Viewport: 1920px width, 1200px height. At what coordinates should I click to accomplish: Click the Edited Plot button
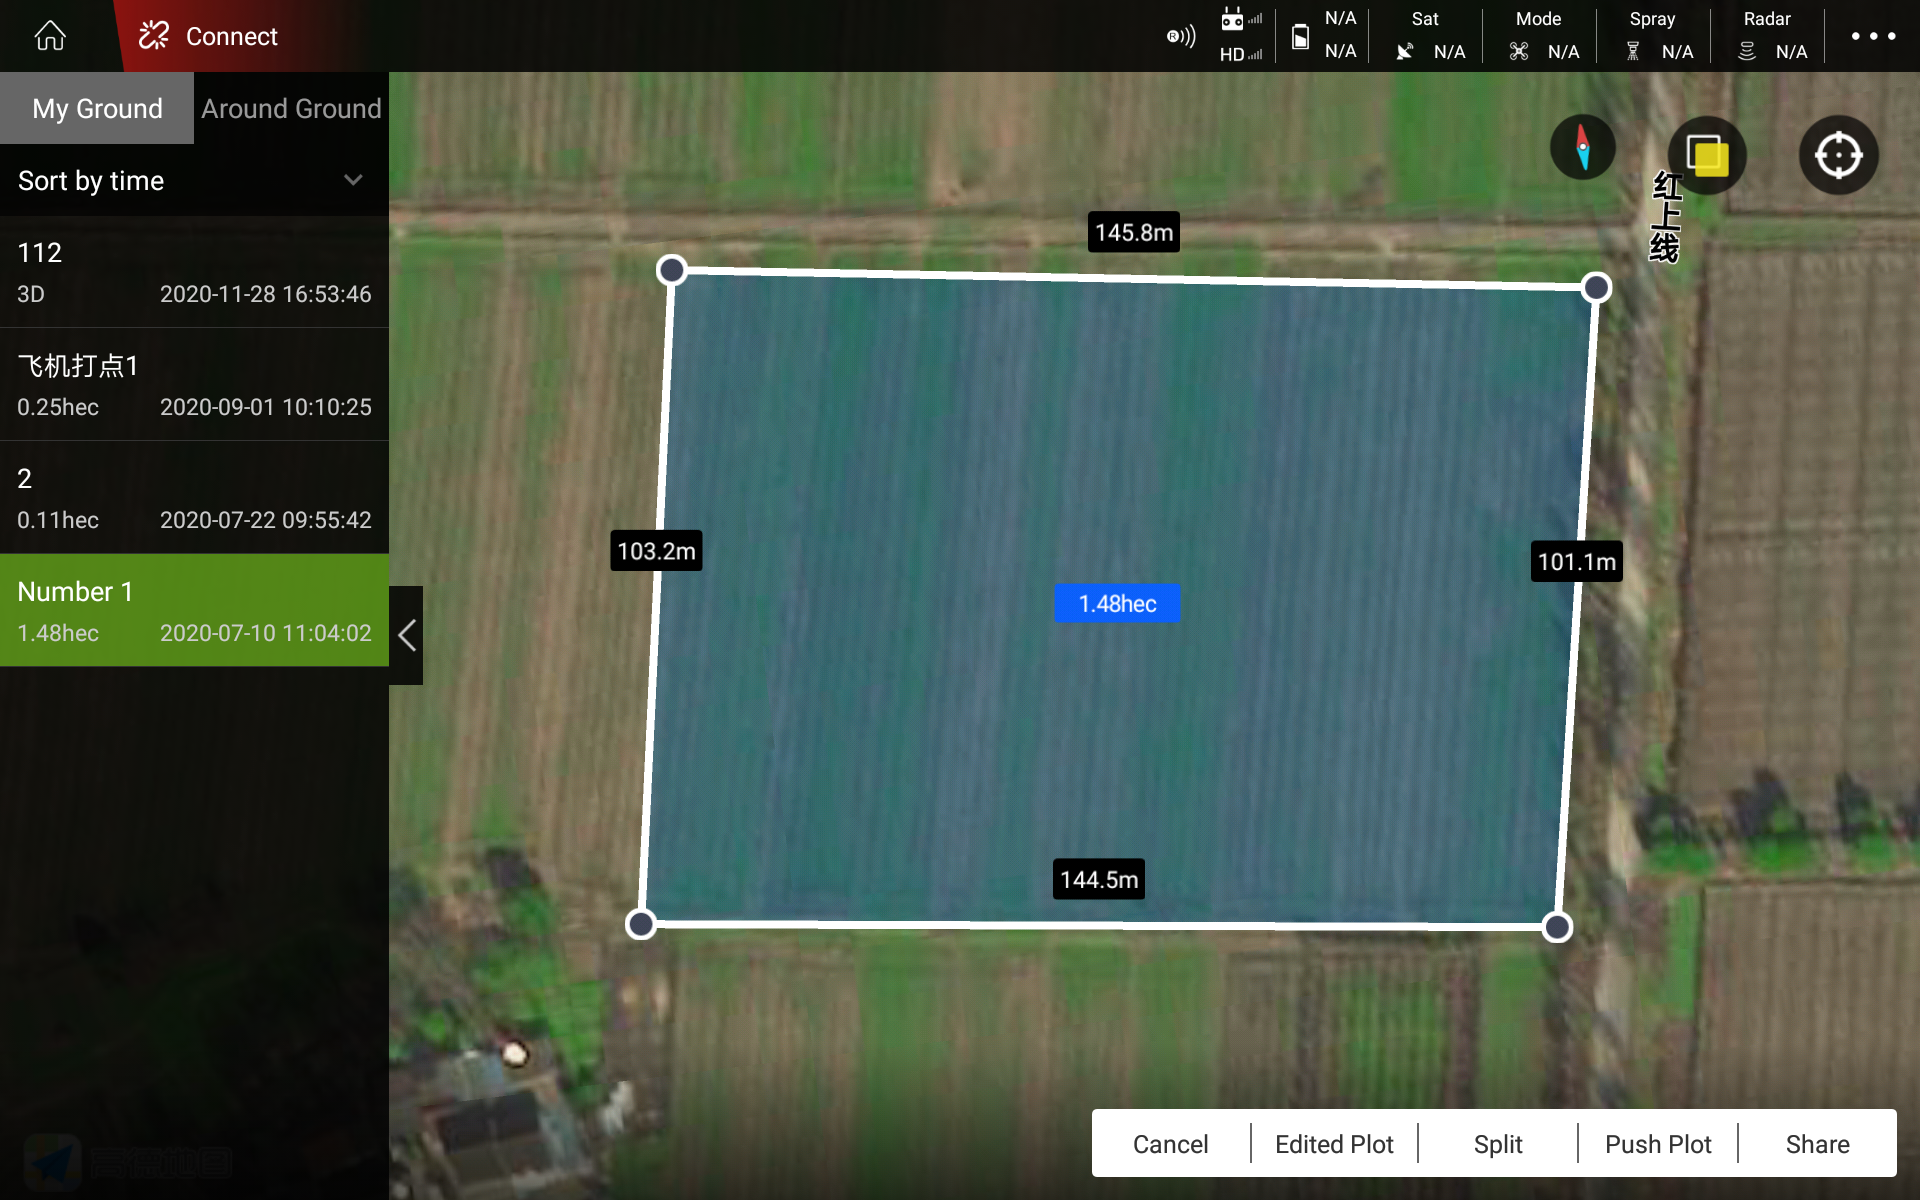coord(1334,1143)
